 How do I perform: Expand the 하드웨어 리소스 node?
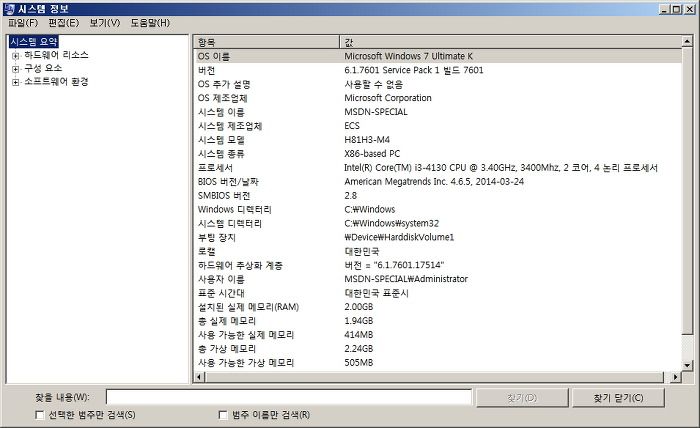tap(16, 56)
